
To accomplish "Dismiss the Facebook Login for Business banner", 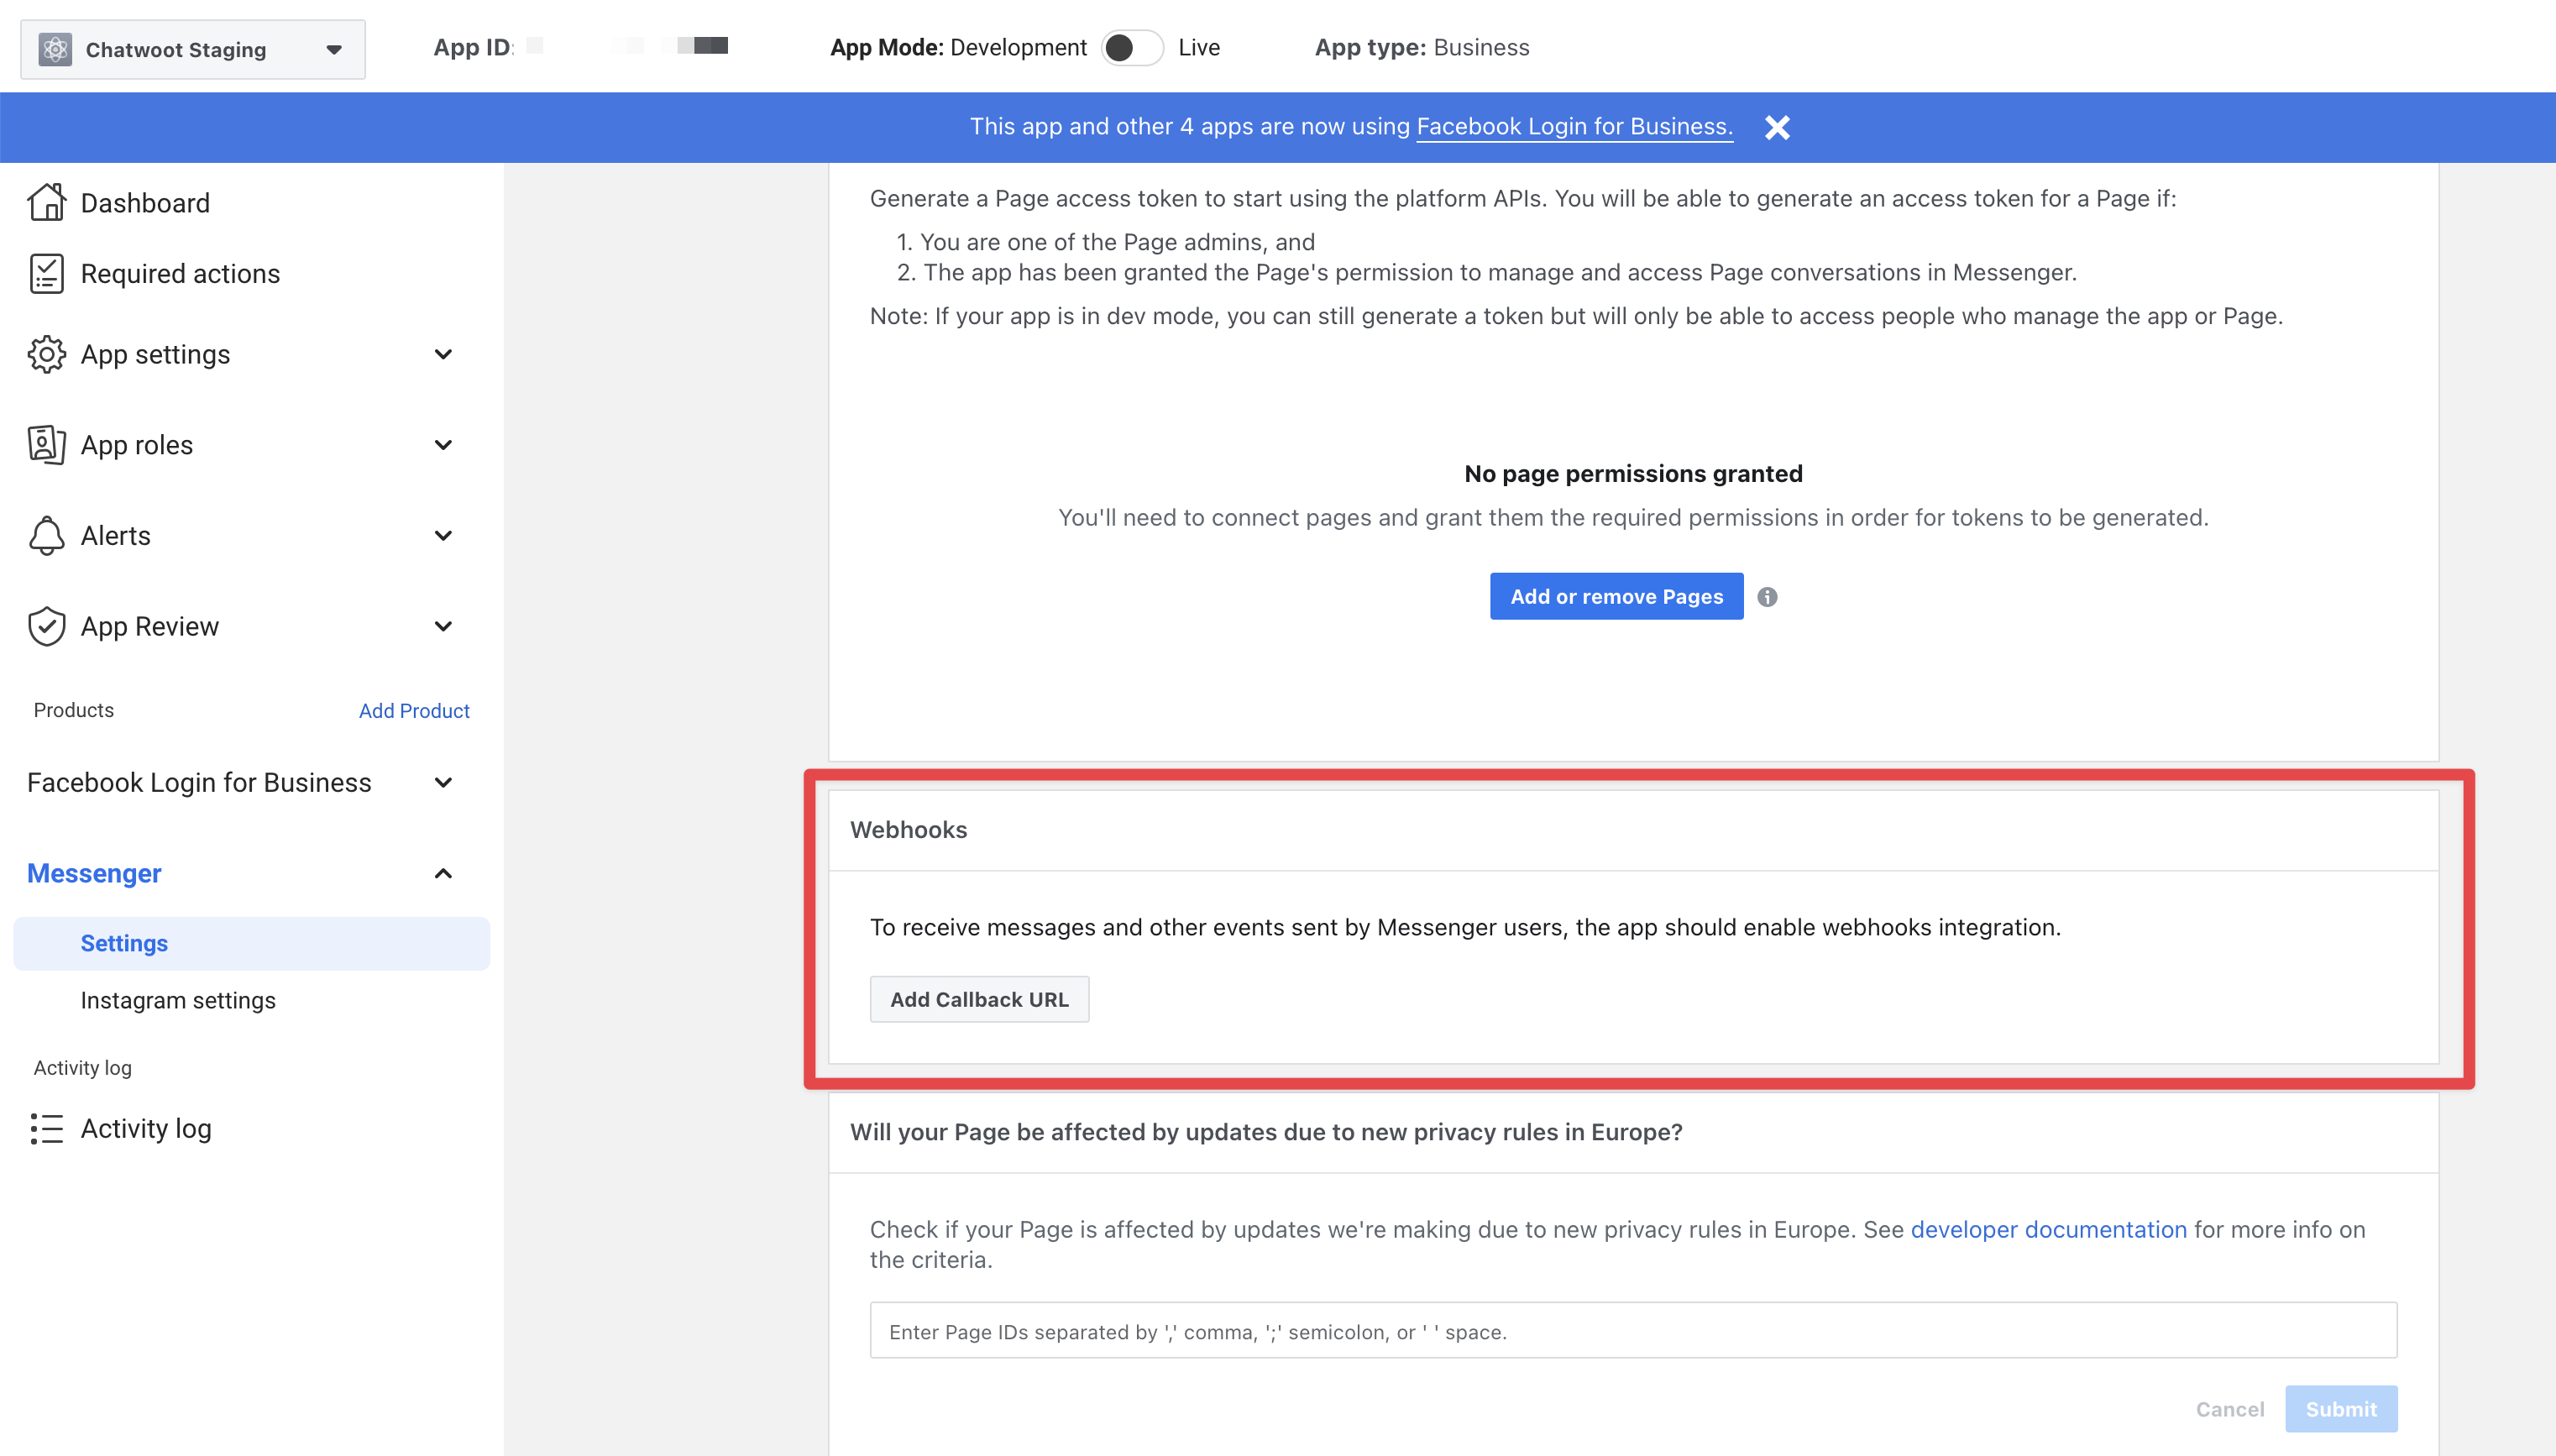I will 1777,127.
